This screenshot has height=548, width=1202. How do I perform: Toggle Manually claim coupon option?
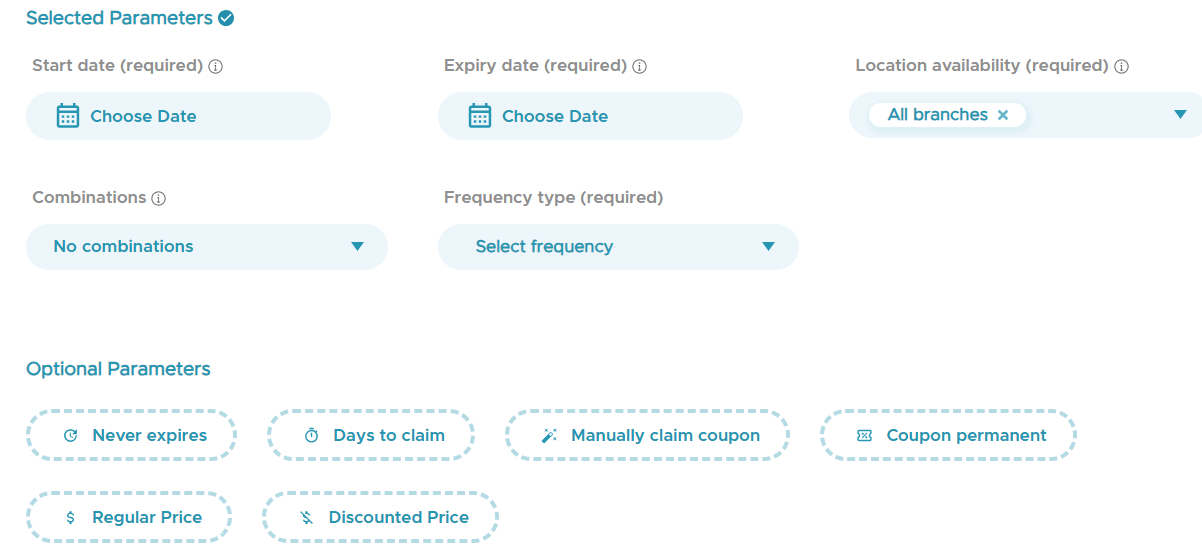648,435
